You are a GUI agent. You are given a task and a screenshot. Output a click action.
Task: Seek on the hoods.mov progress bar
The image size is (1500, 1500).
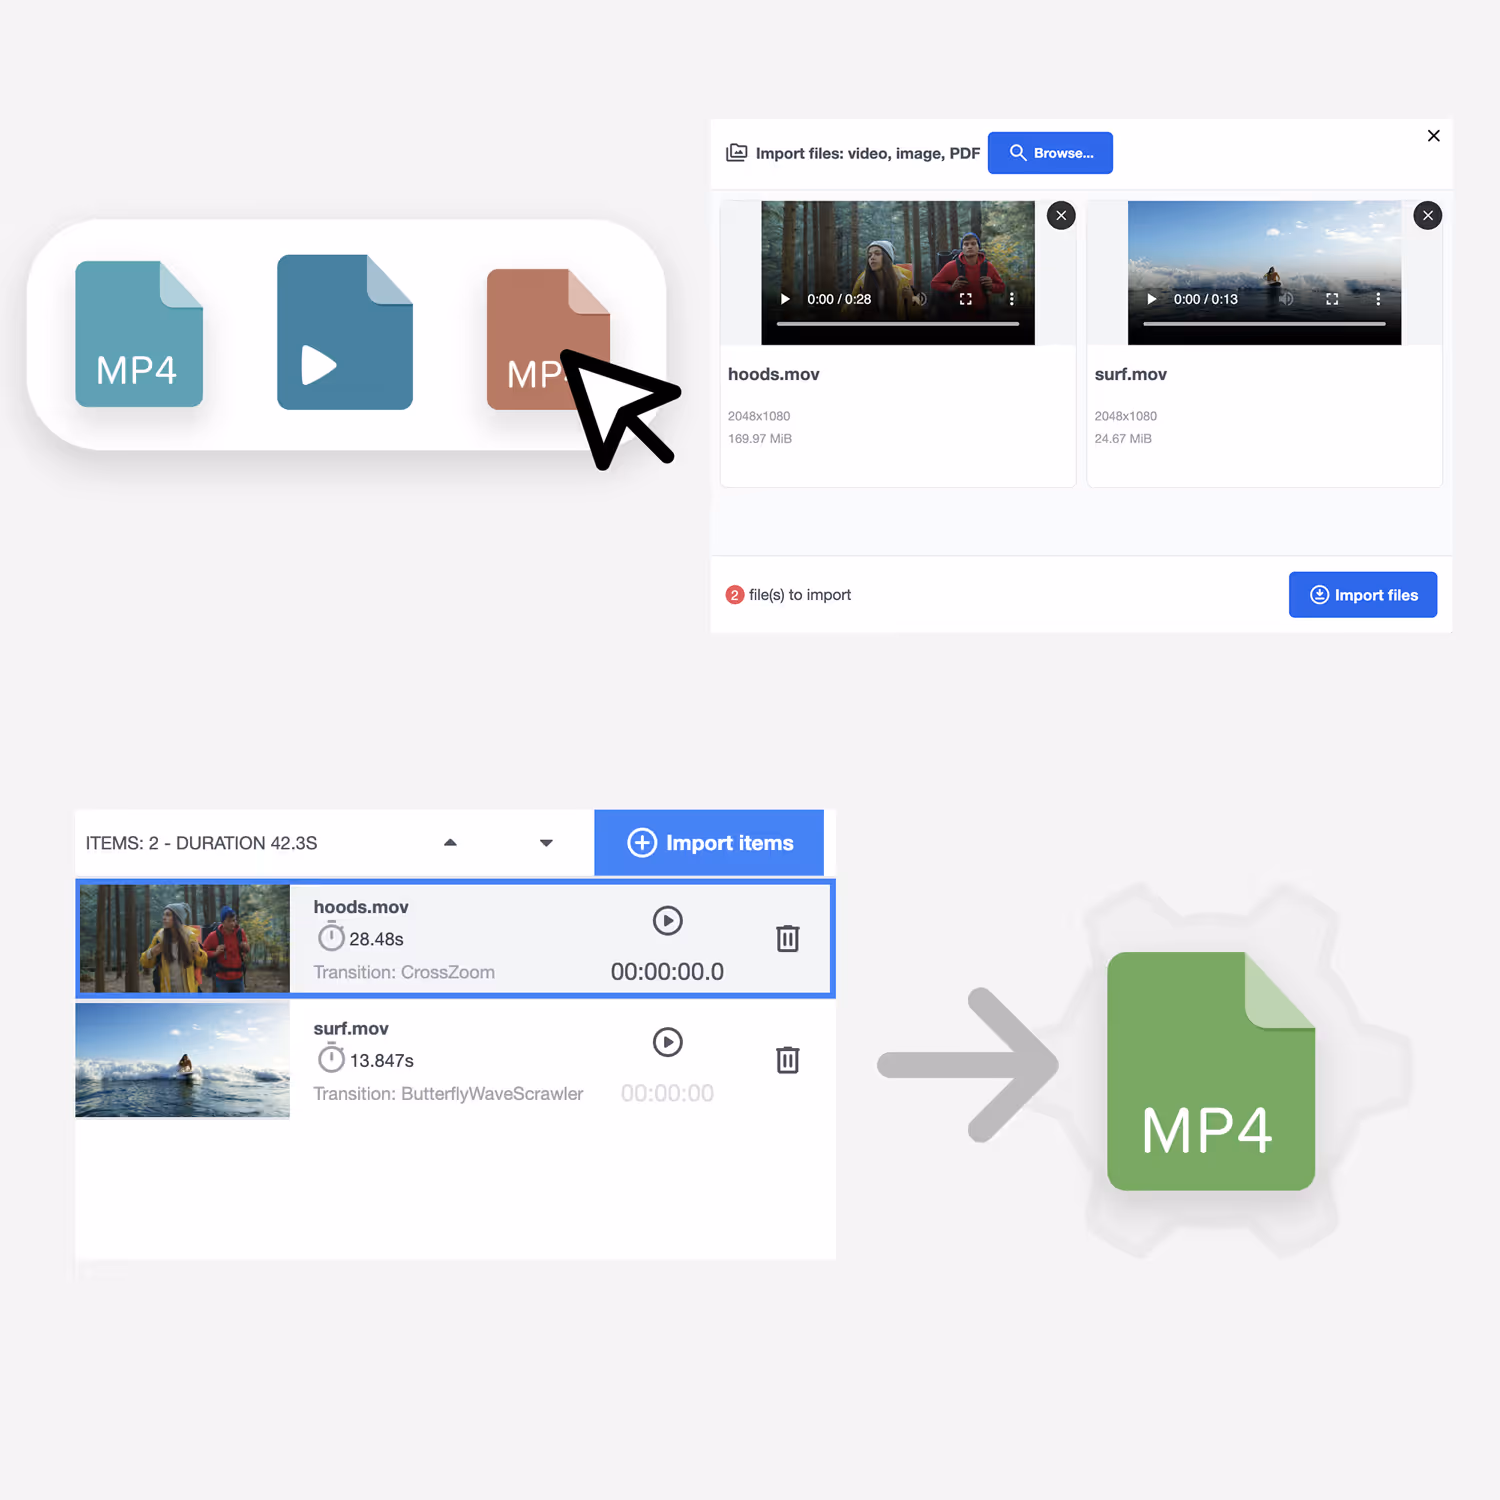pos(898,324)
